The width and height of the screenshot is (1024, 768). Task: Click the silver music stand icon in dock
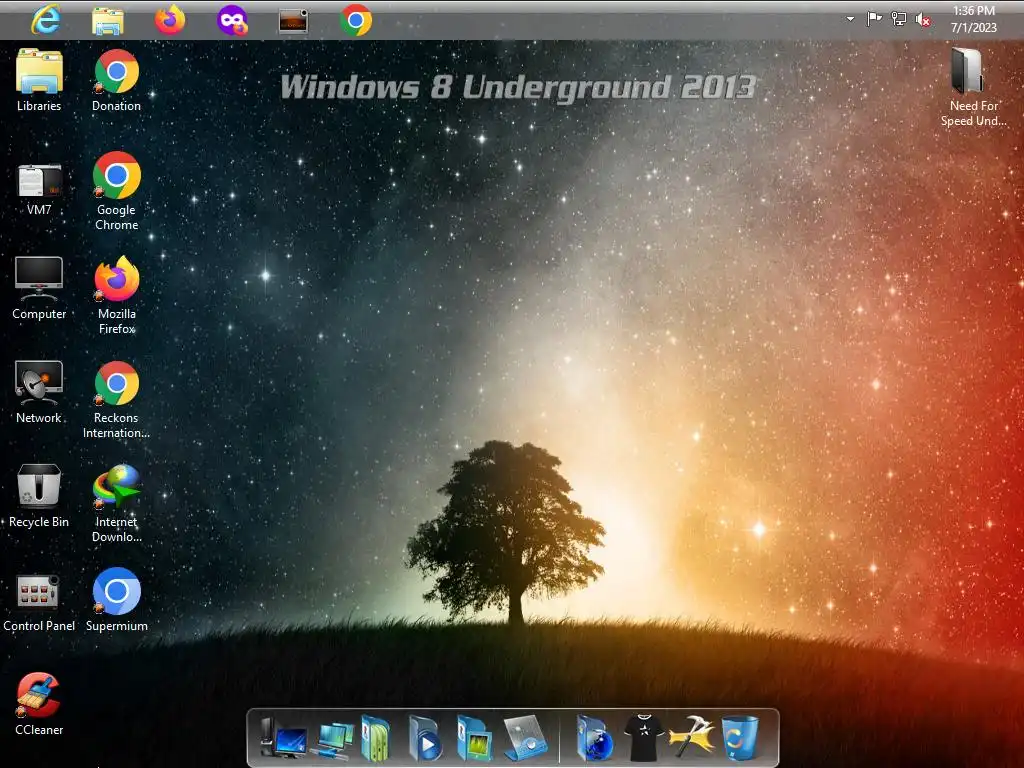click(x=526, y=738)
